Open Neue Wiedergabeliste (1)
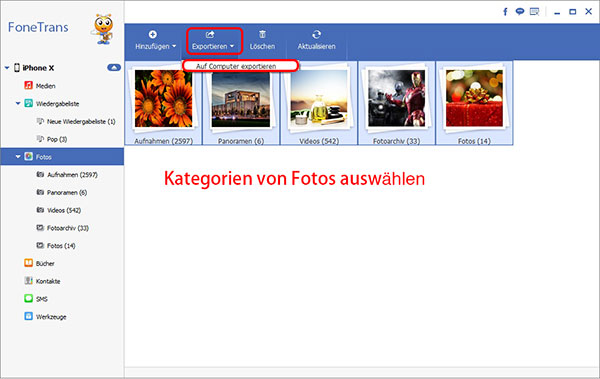 click(x=81, y=121)
